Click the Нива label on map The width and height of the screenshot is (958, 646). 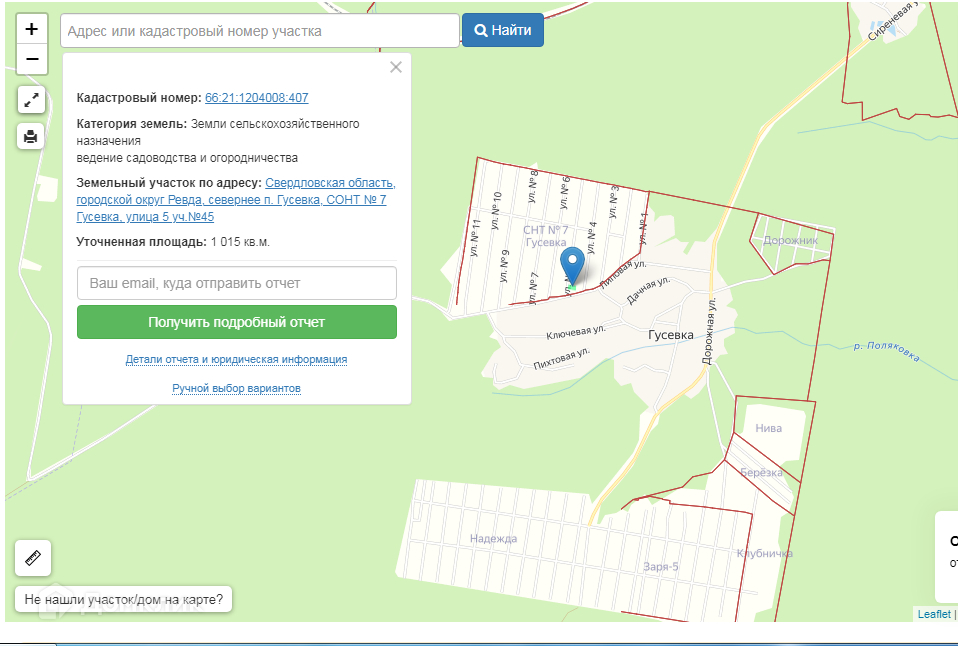coord(769,428)
